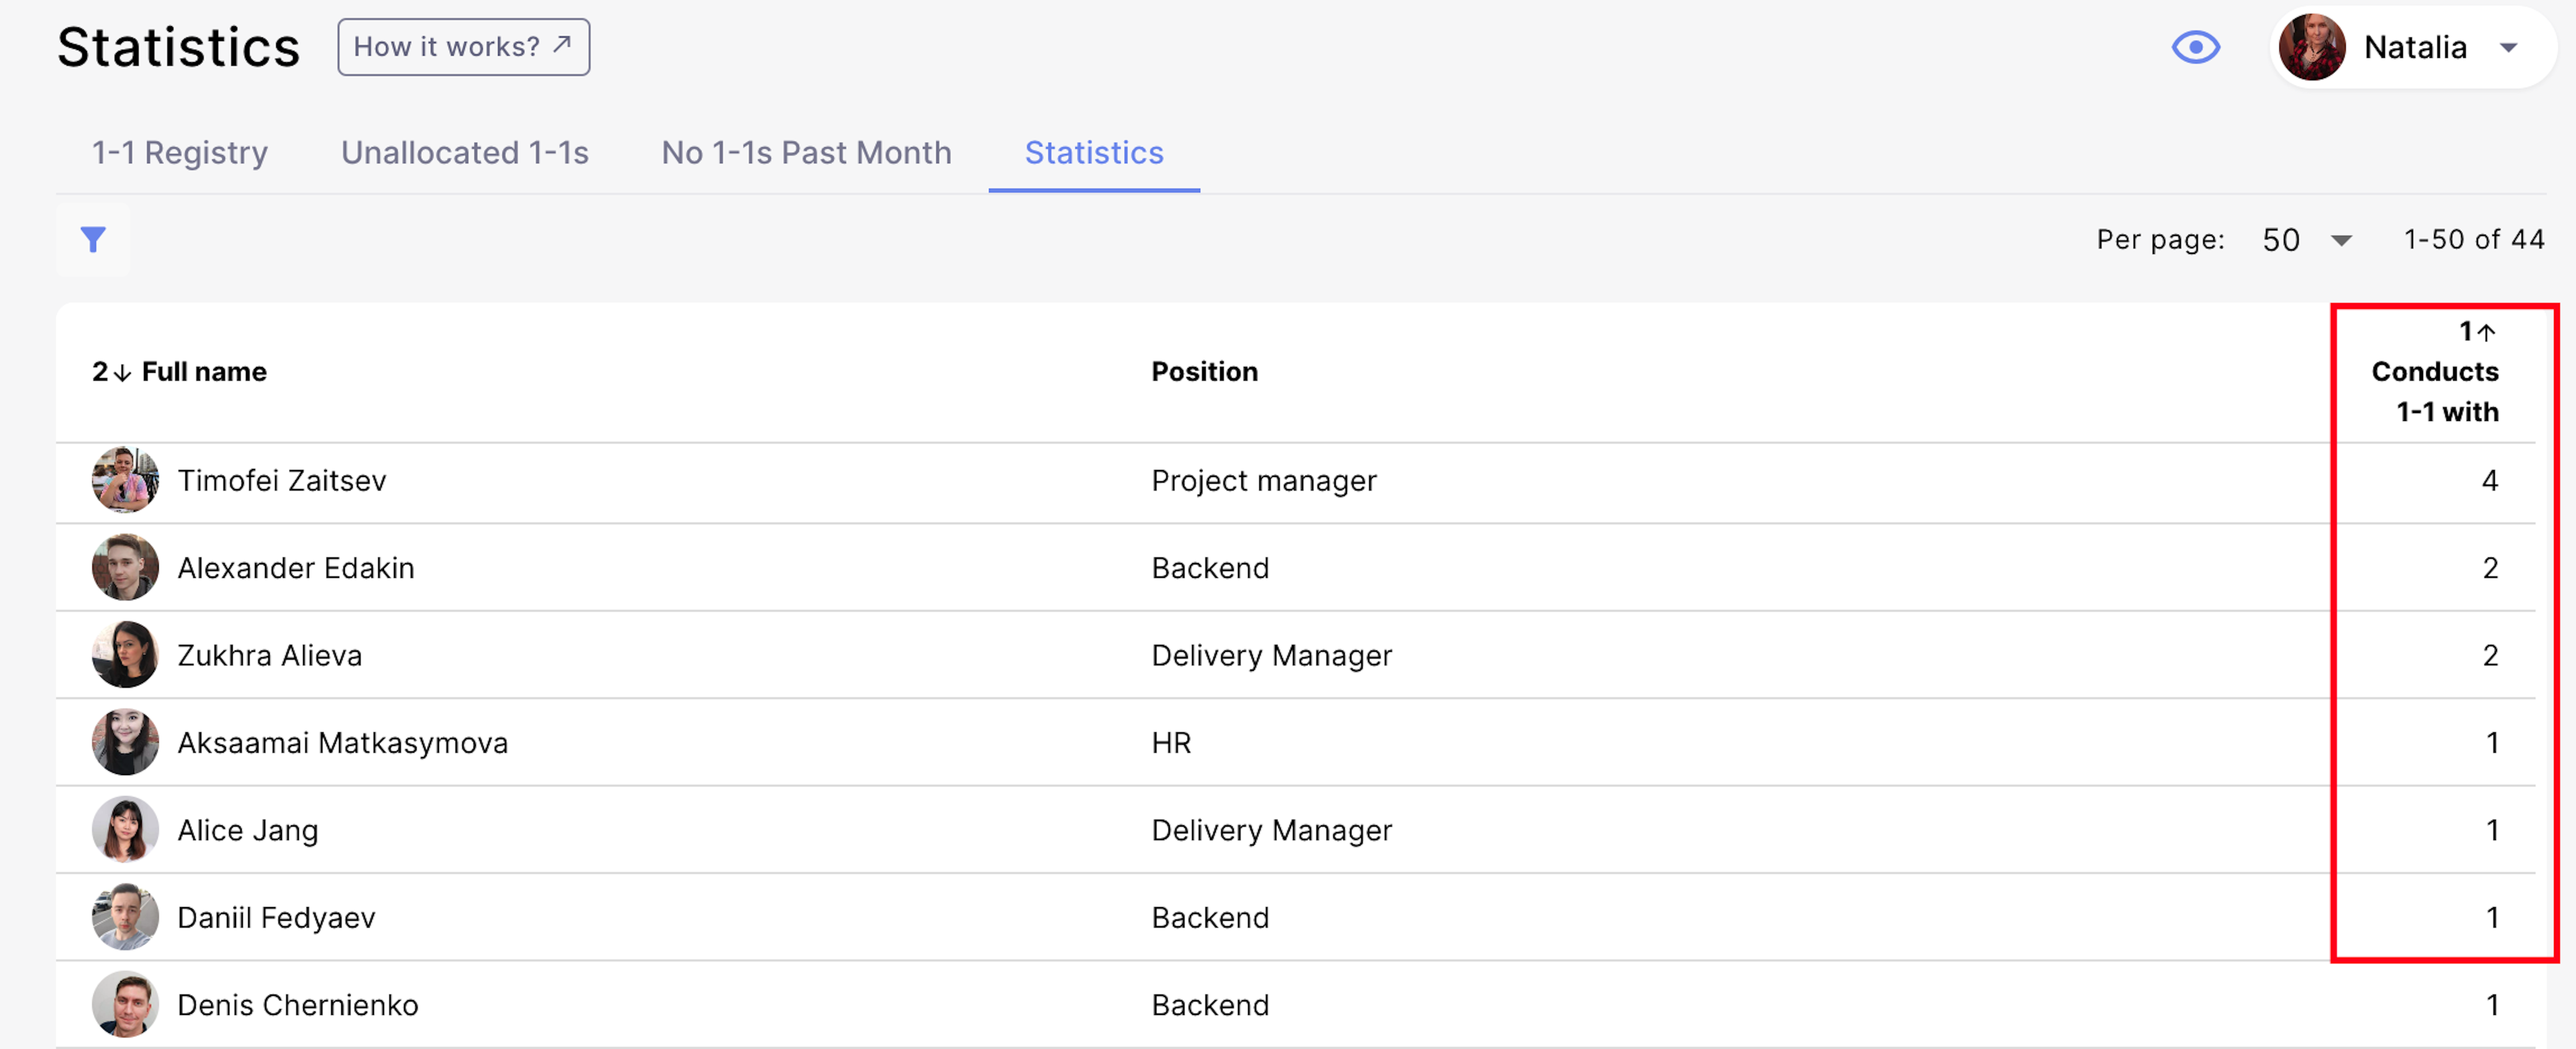Switch to the 1-1 Registry tab

[x=180, y=152]
